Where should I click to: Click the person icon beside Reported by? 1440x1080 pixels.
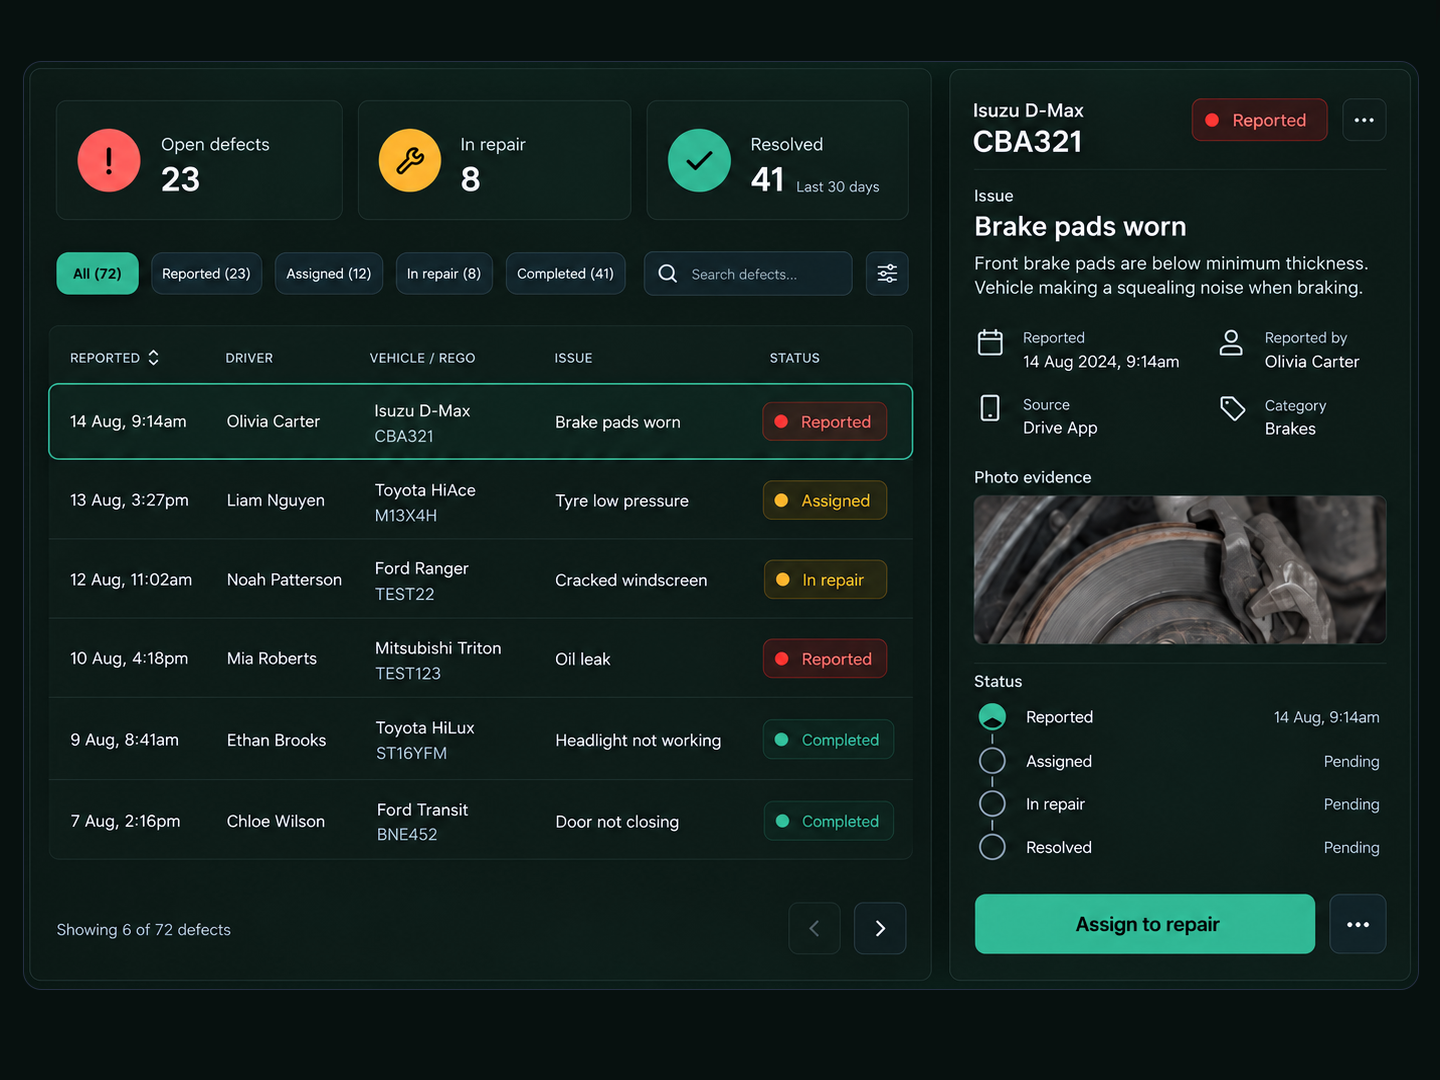click(x=1231, y=342)
